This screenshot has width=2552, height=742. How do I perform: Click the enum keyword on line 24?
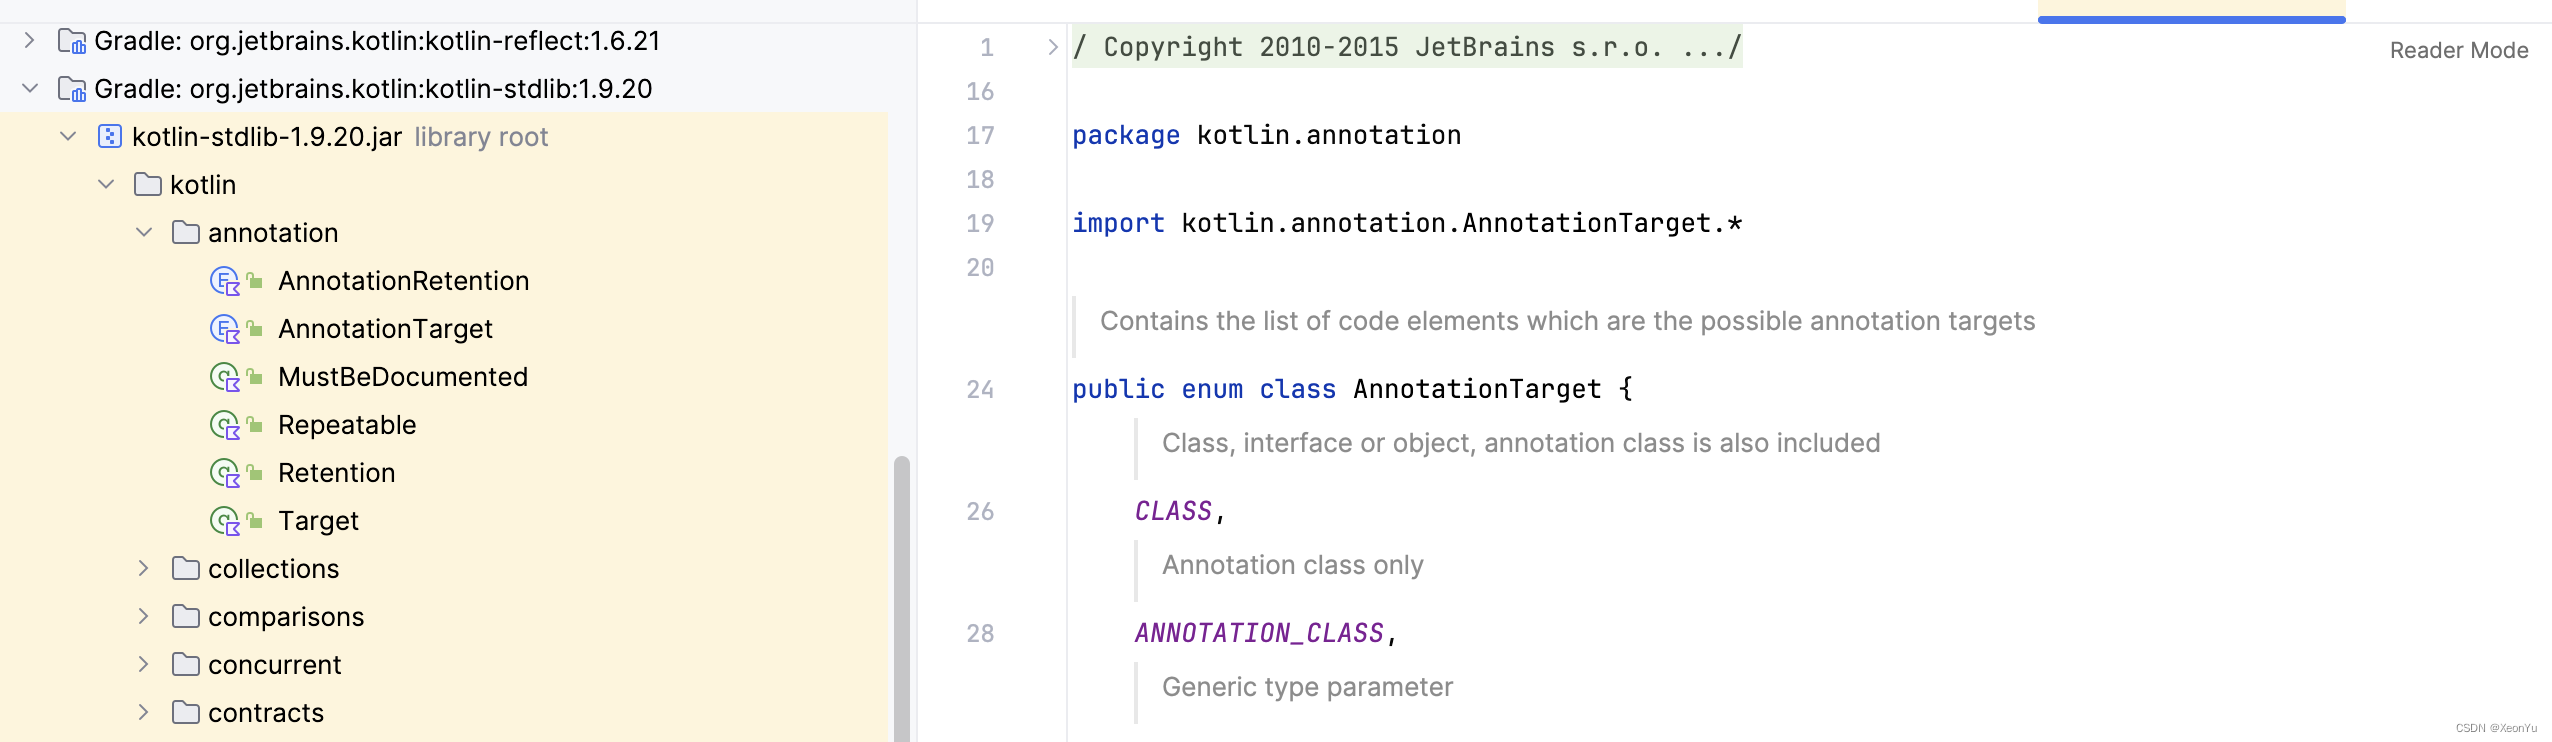point(1212,389)
